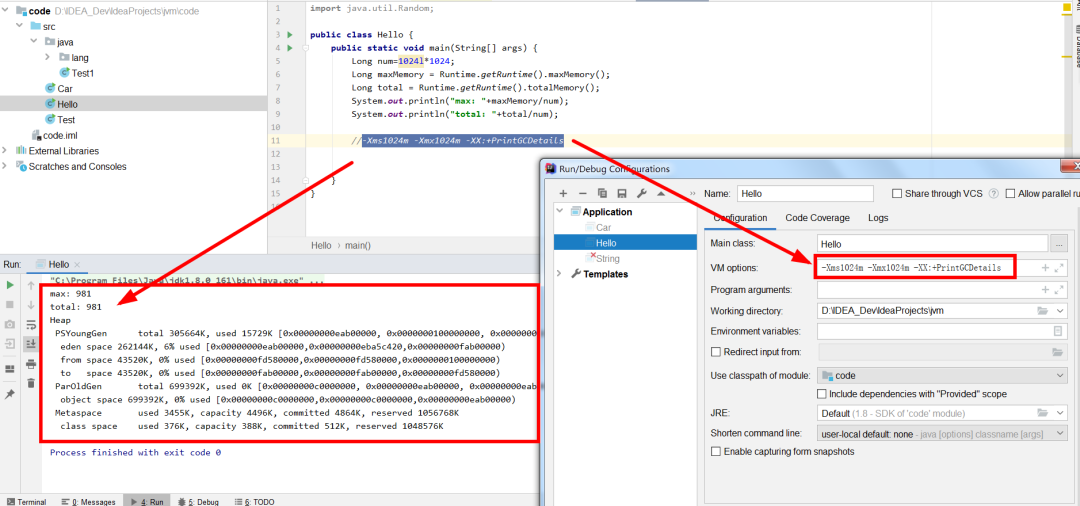Enable Share through VCS checkbox

[x=897, y=193]
